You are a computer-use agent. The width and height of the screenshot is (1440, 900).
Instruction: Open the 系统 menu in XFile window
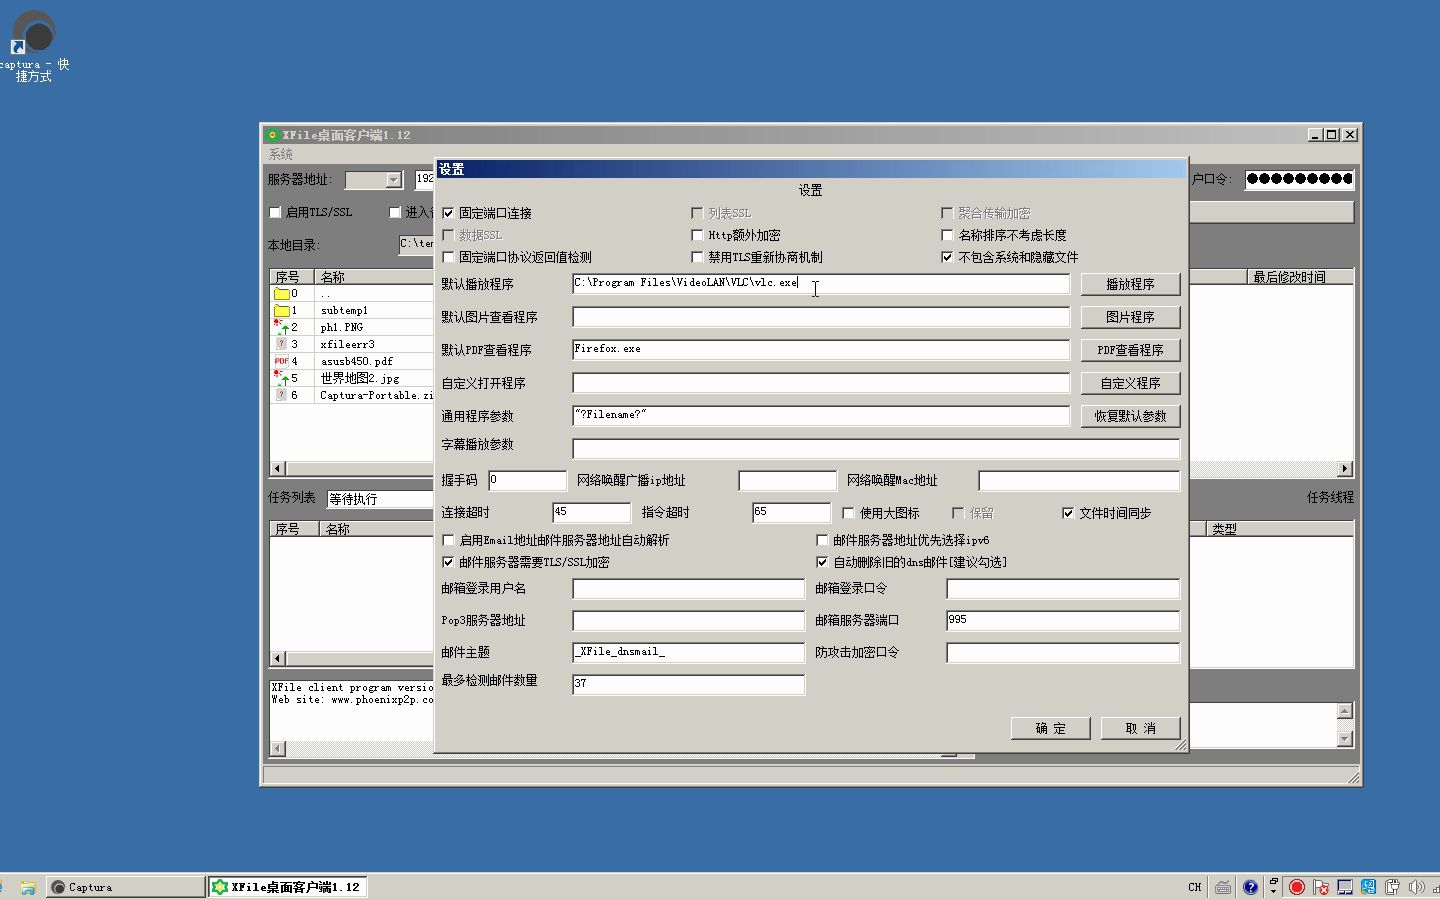click(281, 154)
